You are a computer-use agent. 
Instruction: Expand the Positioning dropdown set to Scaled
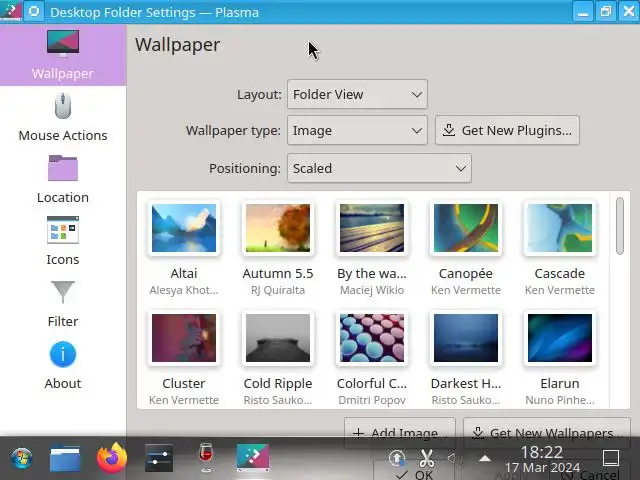click(379, 168)
